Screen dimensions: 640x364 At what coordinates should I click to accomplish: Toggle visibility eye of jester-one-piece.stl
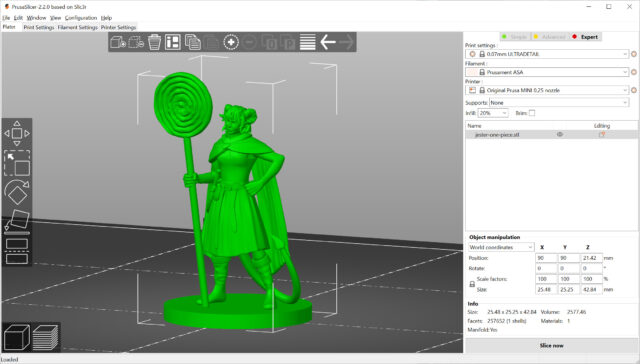coord(560,134)
